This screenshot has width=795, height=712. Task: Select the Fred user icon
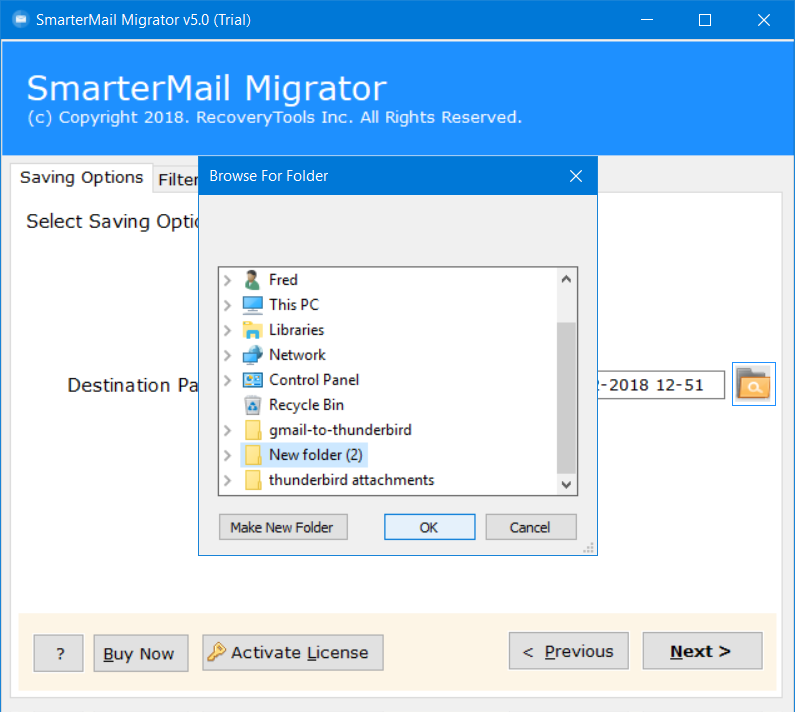coord(252,280)
